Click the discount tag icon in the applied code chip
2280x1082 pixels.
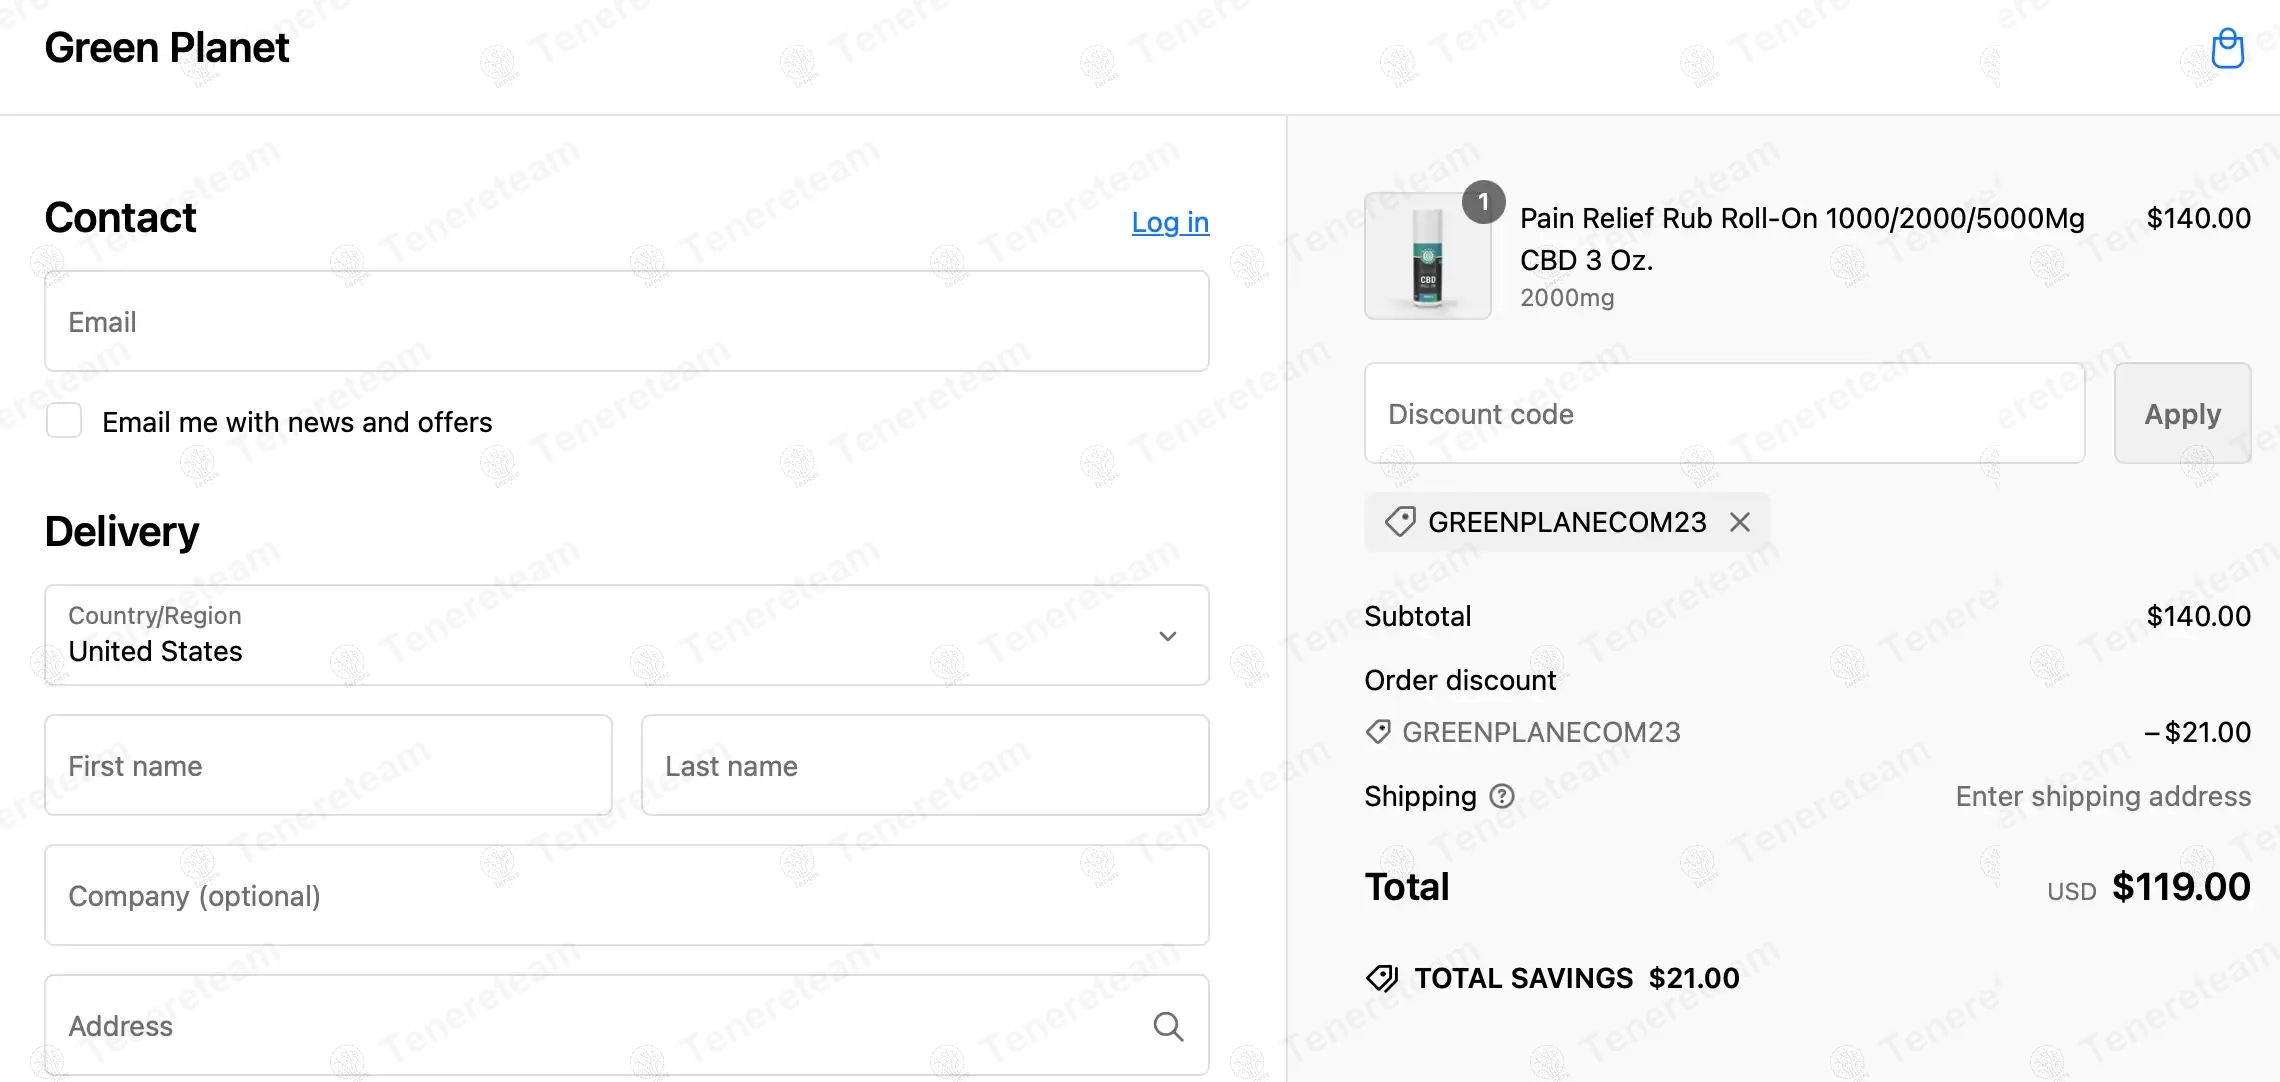(x=1400, y=522)
